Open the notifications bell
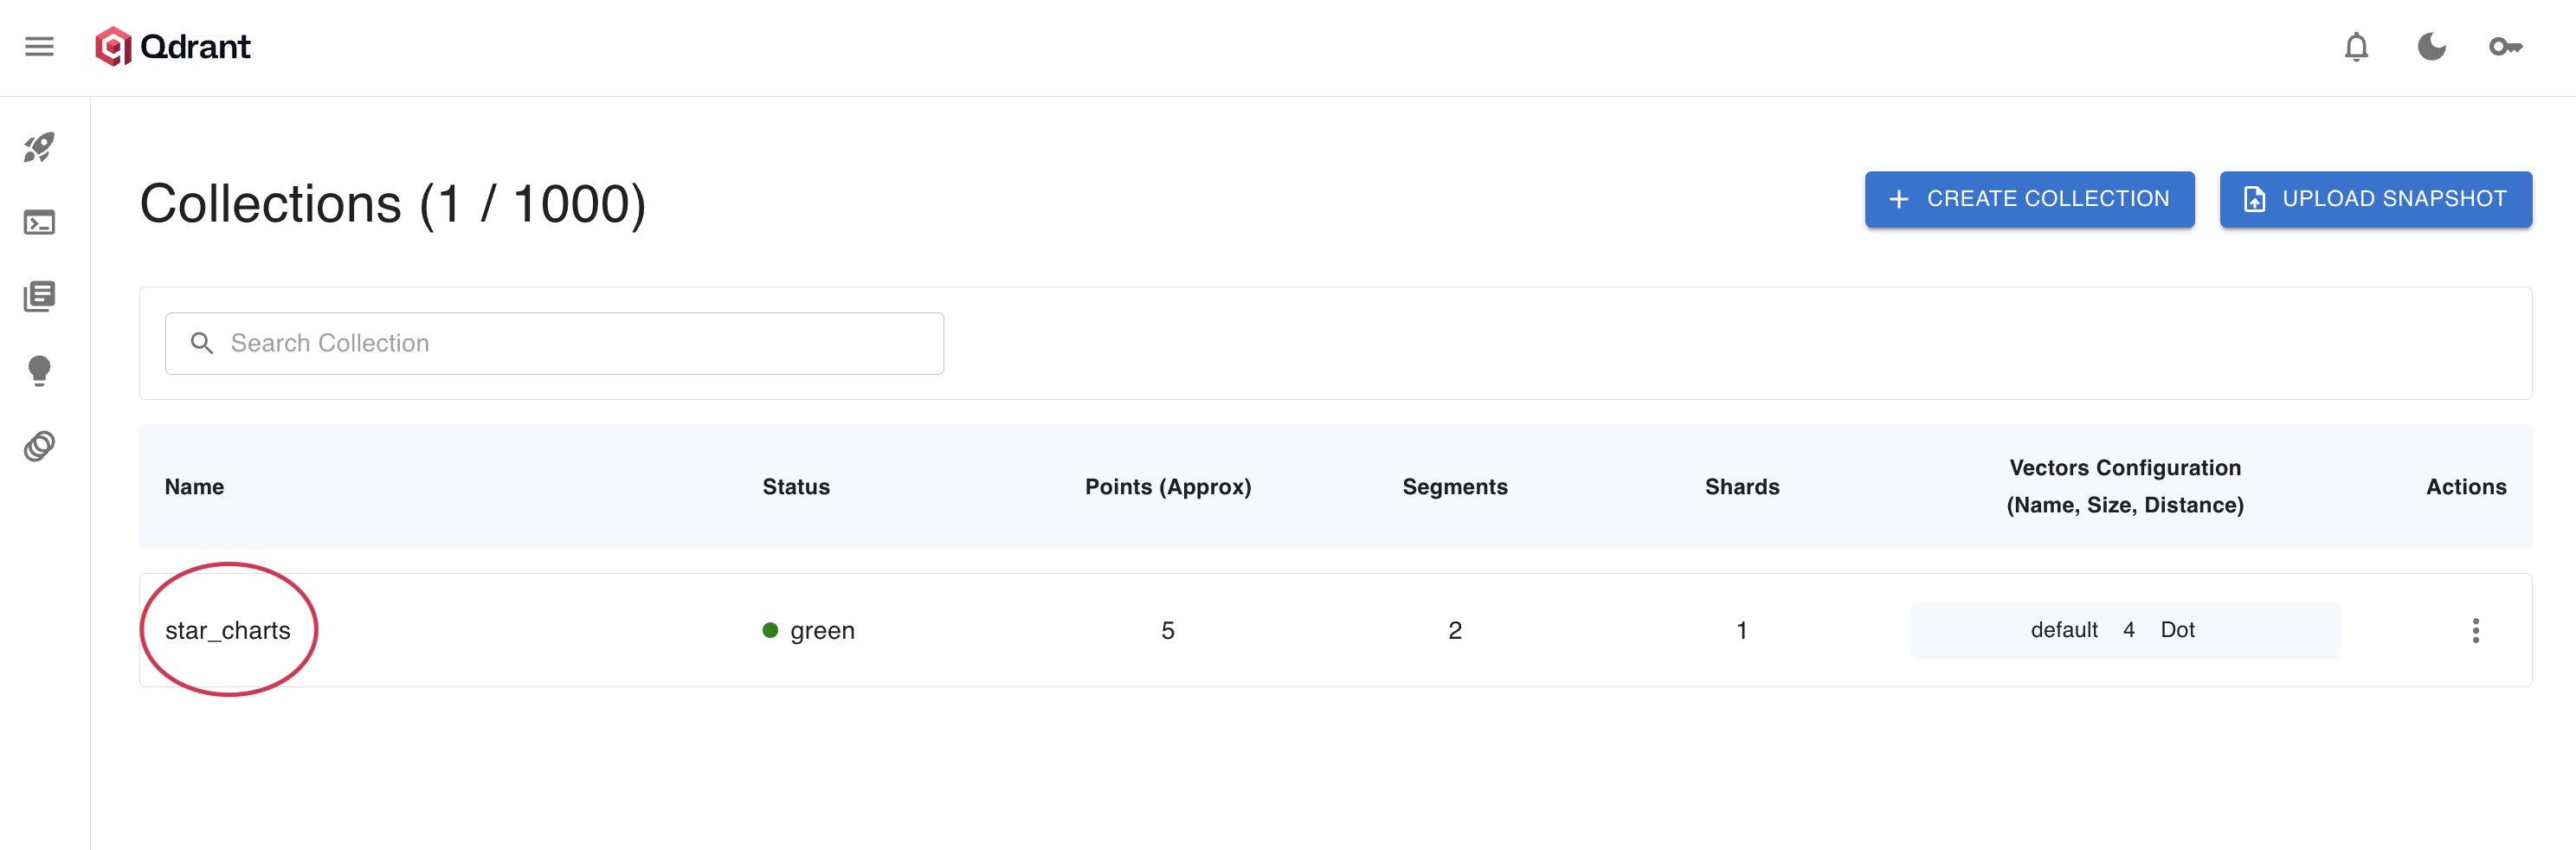The image size is (2576, 850). tap(2356, 47)
